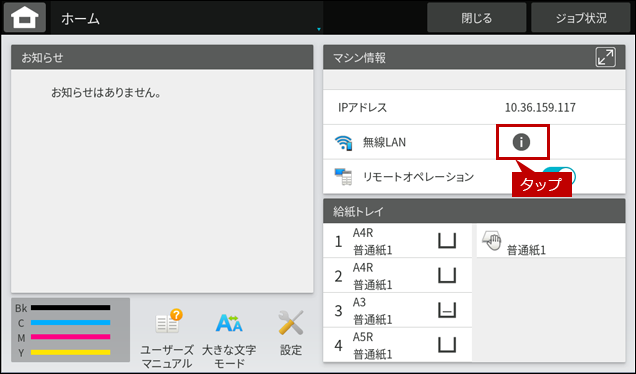Tap the 無線LAN label
This screenshot has width=636, height=374.
[384, 142]
